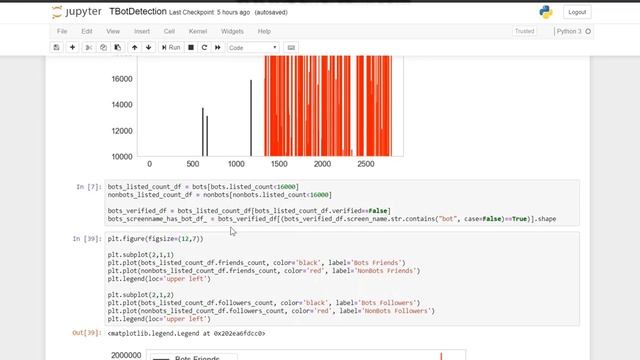The image size is (640, 360).
Task: Open the Insert menu
Action: pos(142,31)
